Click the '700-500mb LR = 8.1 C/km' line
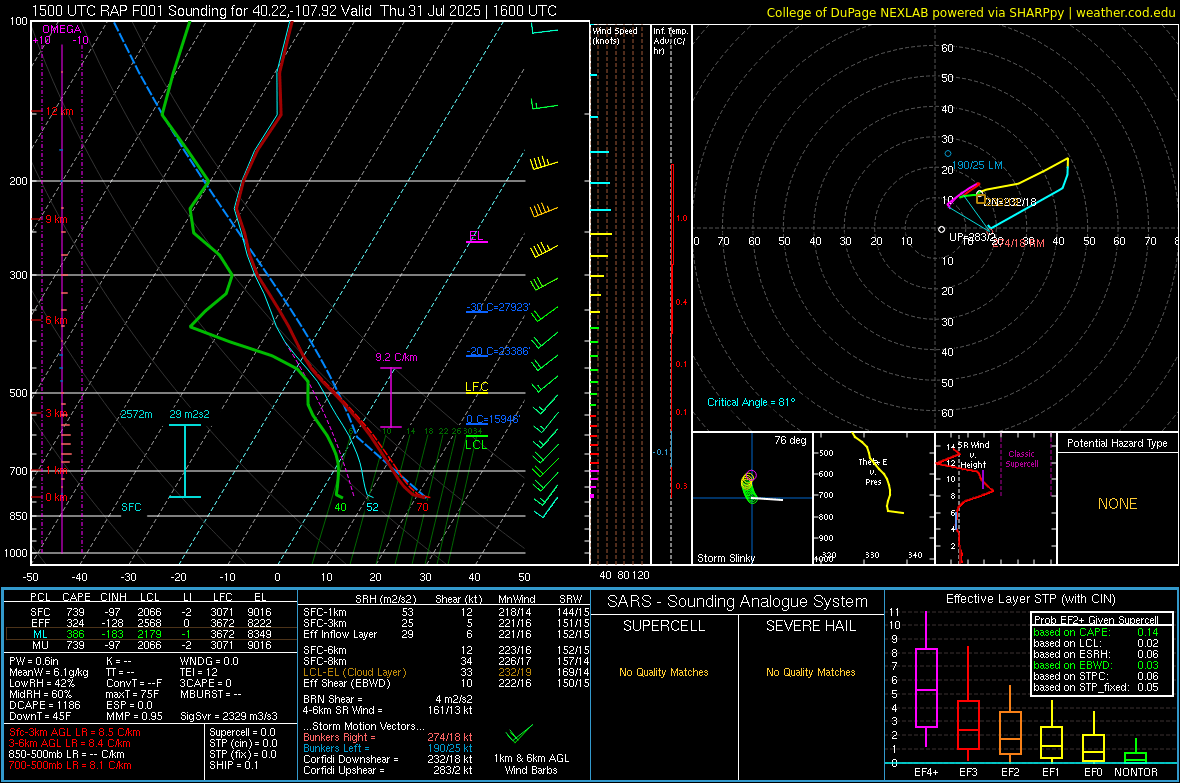1180x783 pixels. tap(70, 765)
